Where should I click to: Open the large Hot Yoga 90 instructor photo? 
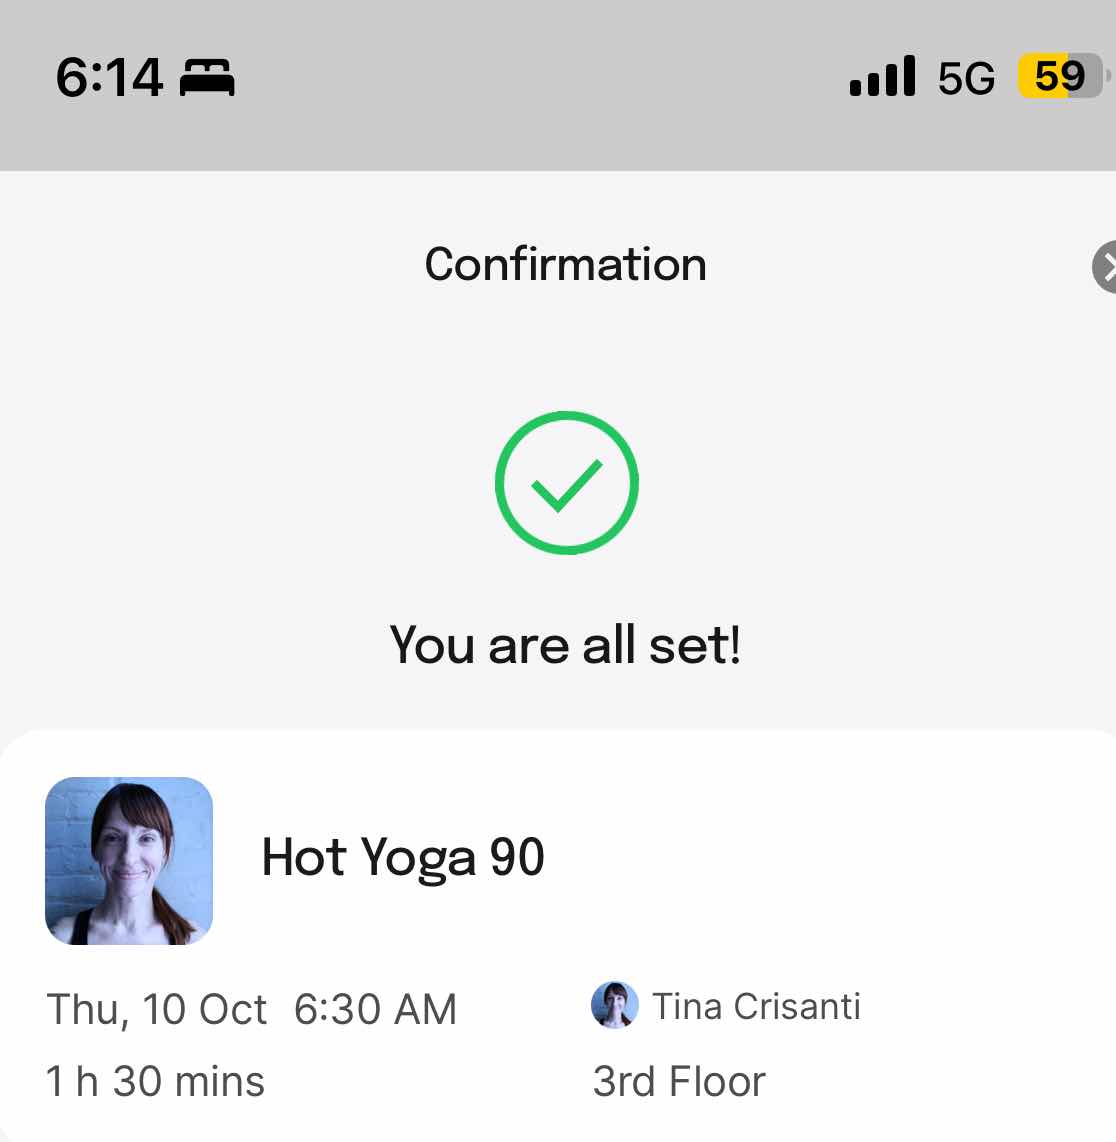[x=129, y=861]
